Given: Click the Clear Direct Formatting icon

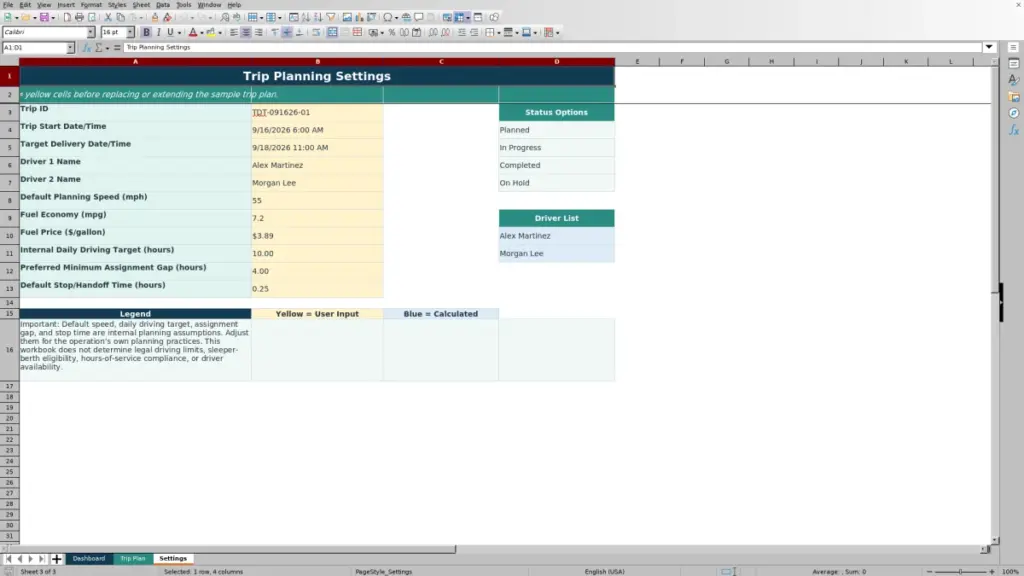Looking at the screenshot, I should point(167,18).
